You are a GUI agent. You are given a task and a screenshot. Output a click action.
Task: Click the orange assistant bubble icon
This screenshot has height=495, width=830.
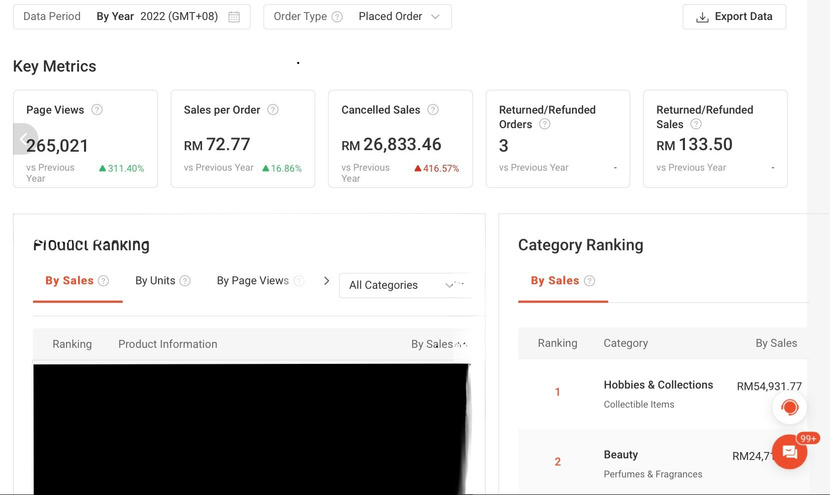click(x=789, y=407)
